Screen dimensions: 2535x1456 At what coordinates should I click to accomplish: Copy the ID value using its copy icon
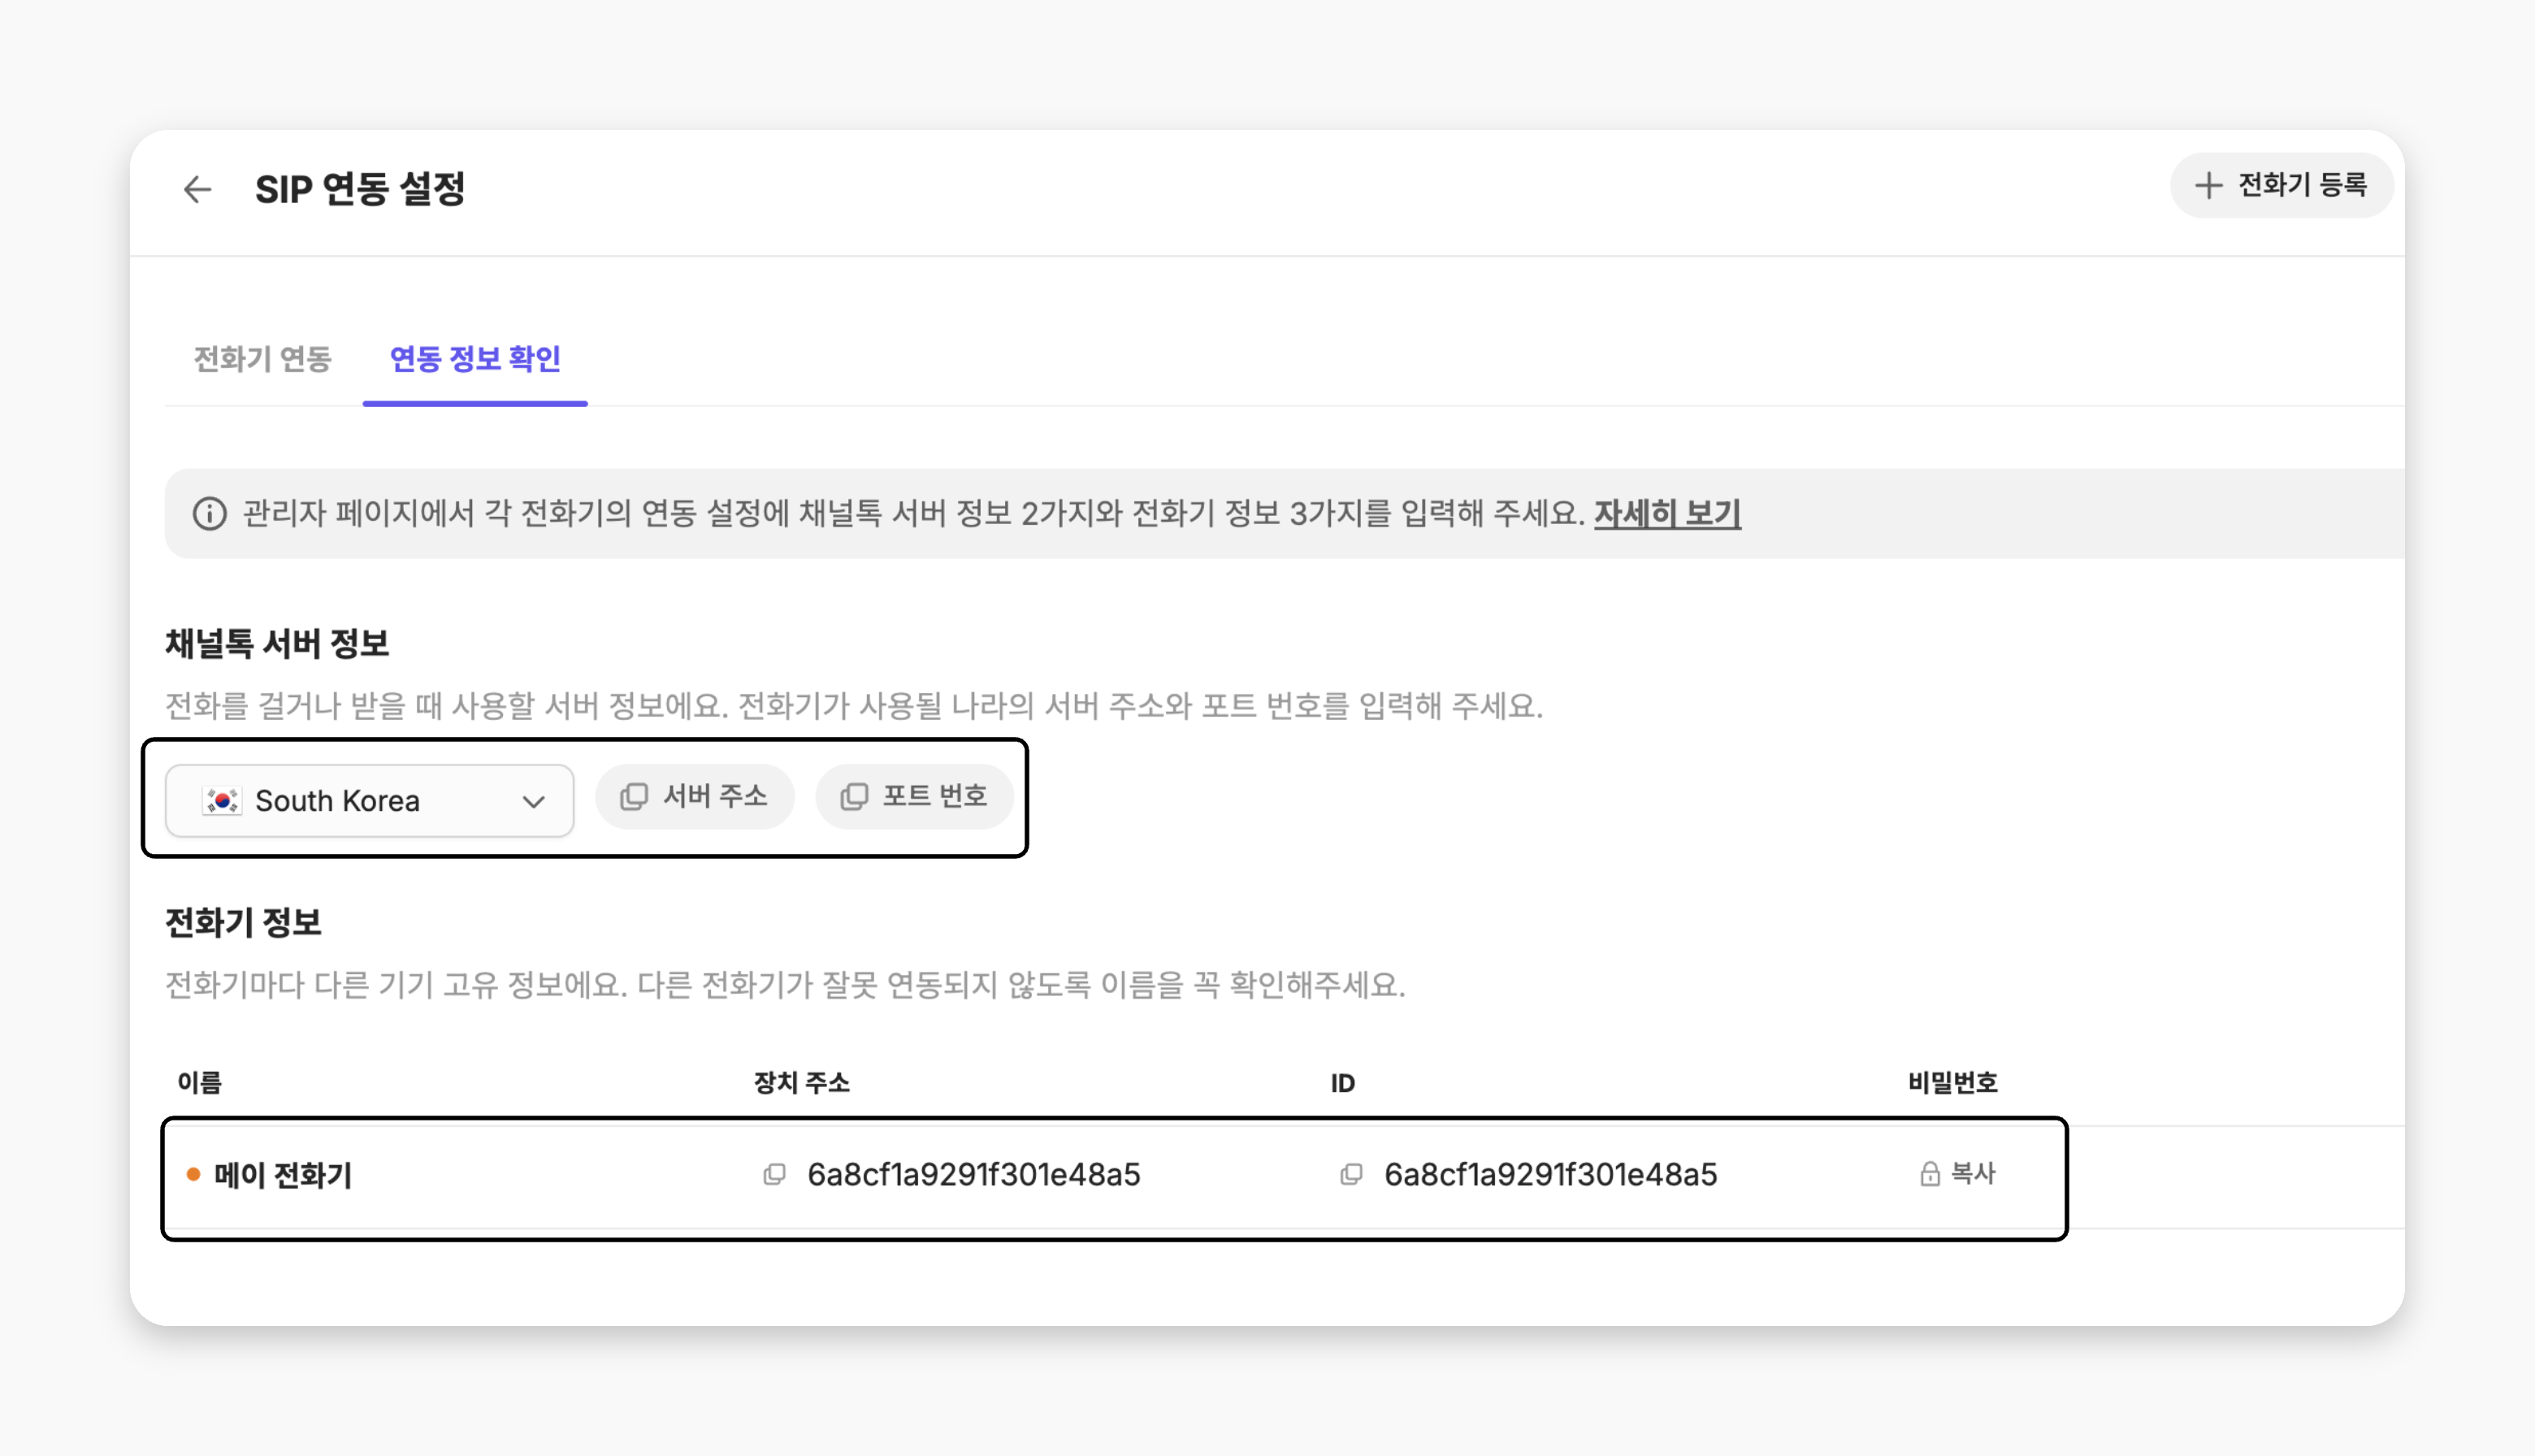tap(1351, 1174)
